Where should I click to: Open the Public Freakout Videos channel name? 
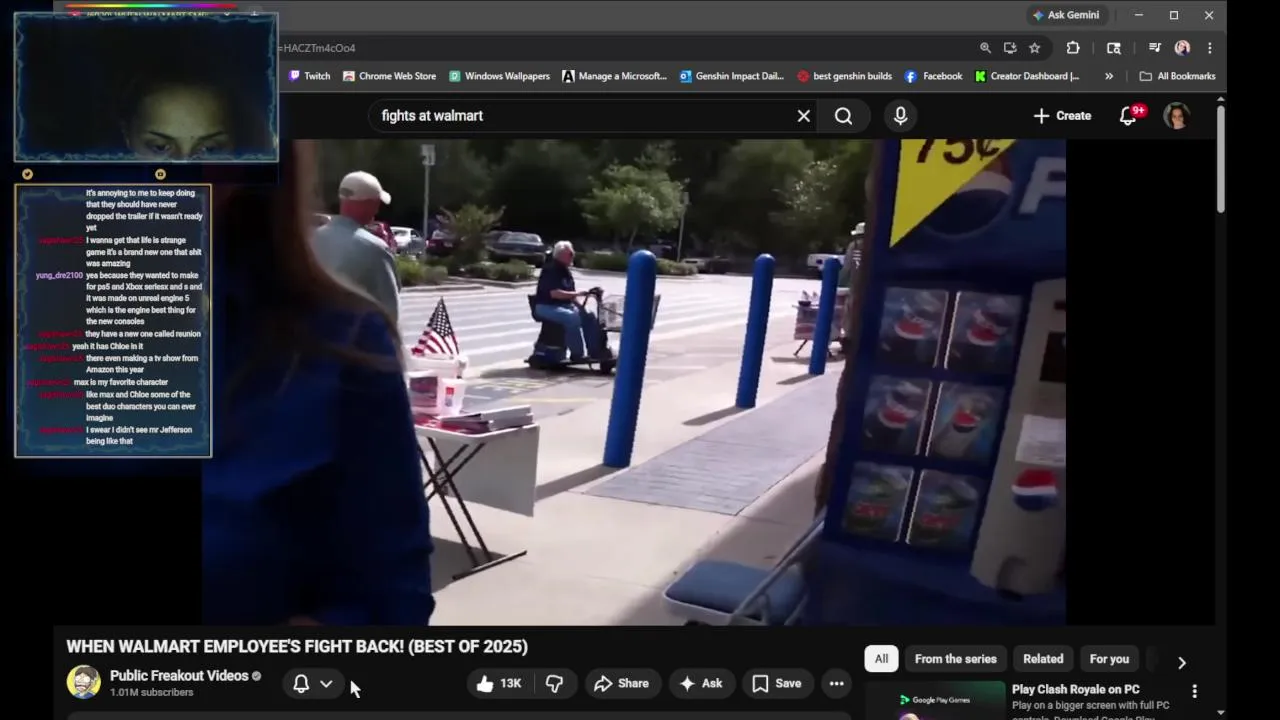click(179, 676)
